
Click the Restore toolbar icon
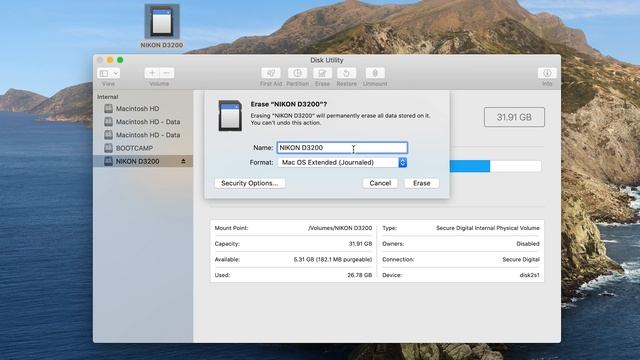(346, 73)
